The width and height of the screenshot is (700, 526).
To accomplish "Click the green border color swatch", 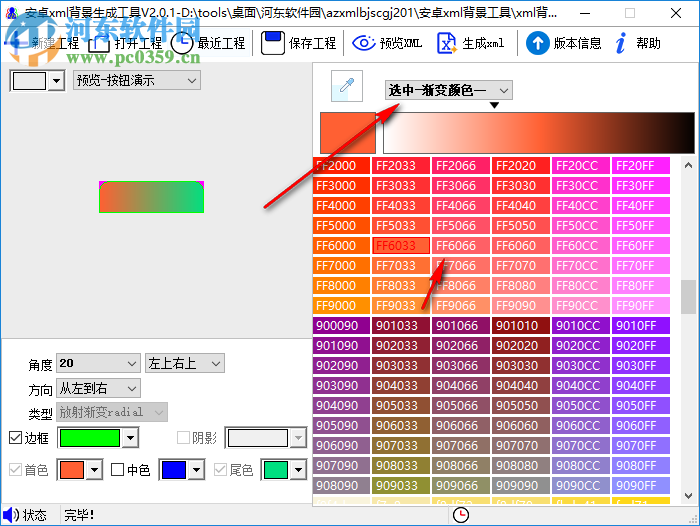I will pyautogui.click(x=90, y=438).
